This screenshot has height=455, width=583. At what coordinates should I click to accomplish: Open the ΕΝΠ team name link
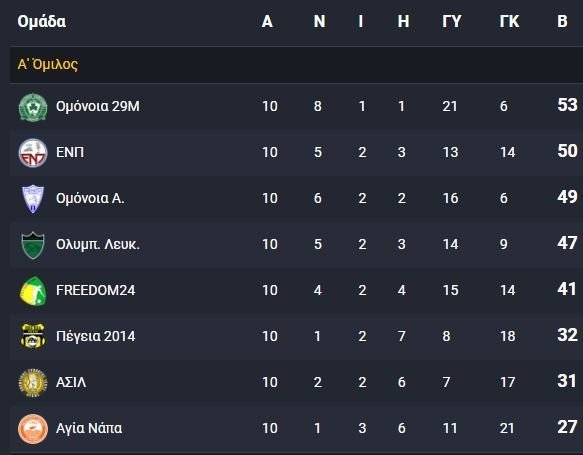[x=70, y=152]
